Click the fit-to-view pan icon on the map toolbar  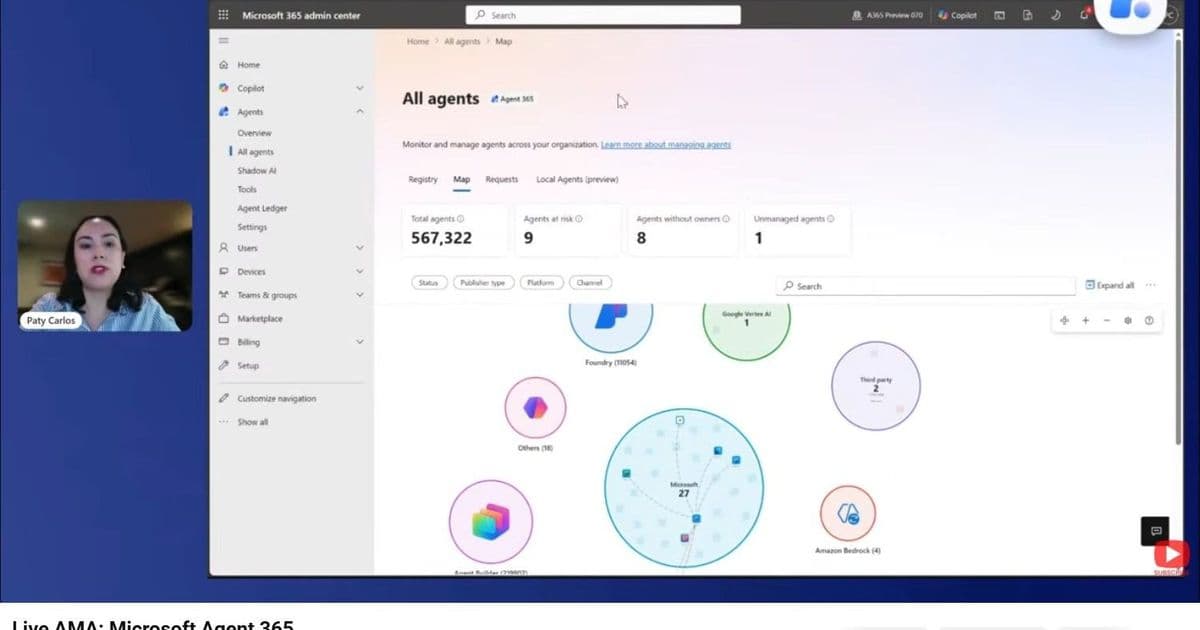tap(1064, 321)
